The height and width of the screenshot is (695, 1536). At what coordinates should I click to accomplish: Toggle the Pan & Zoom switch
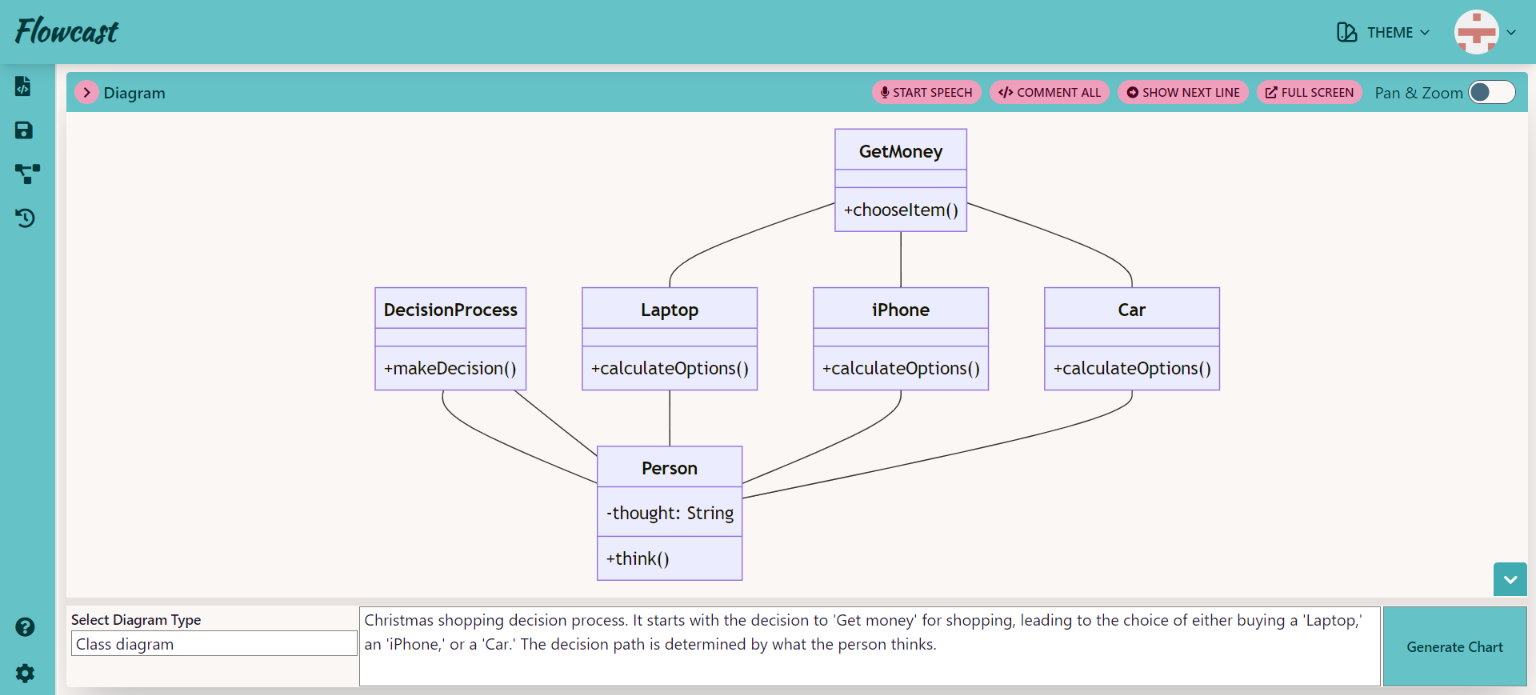(1491, 92)
